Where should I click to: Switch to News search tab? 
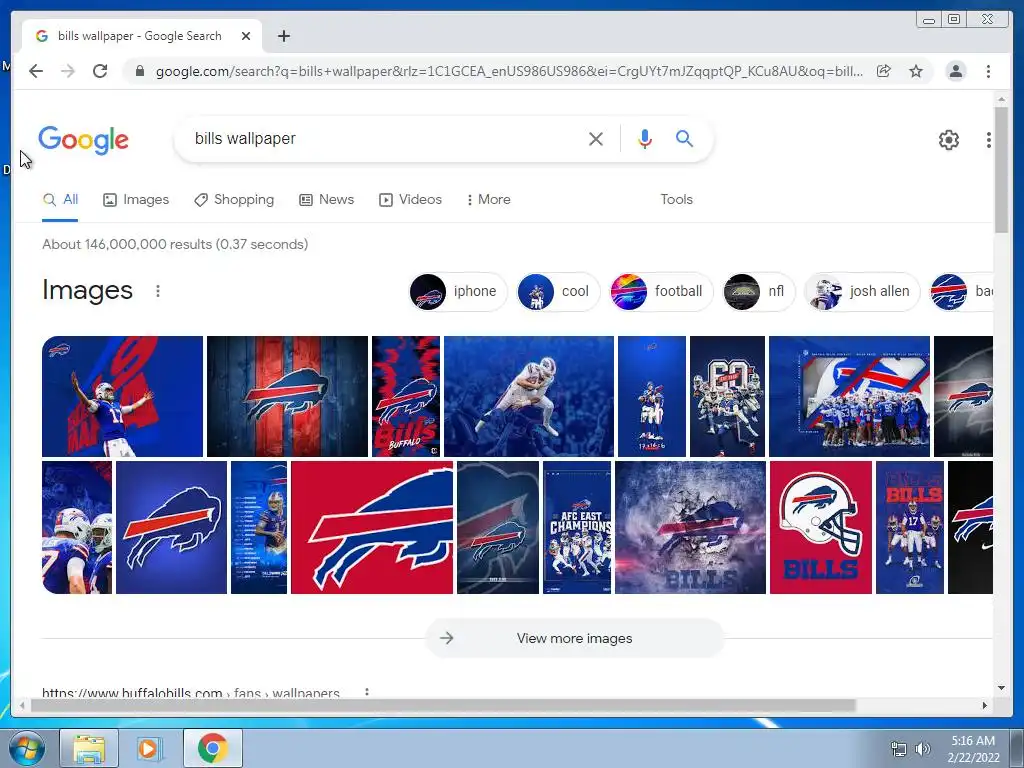tap(326, 199)
